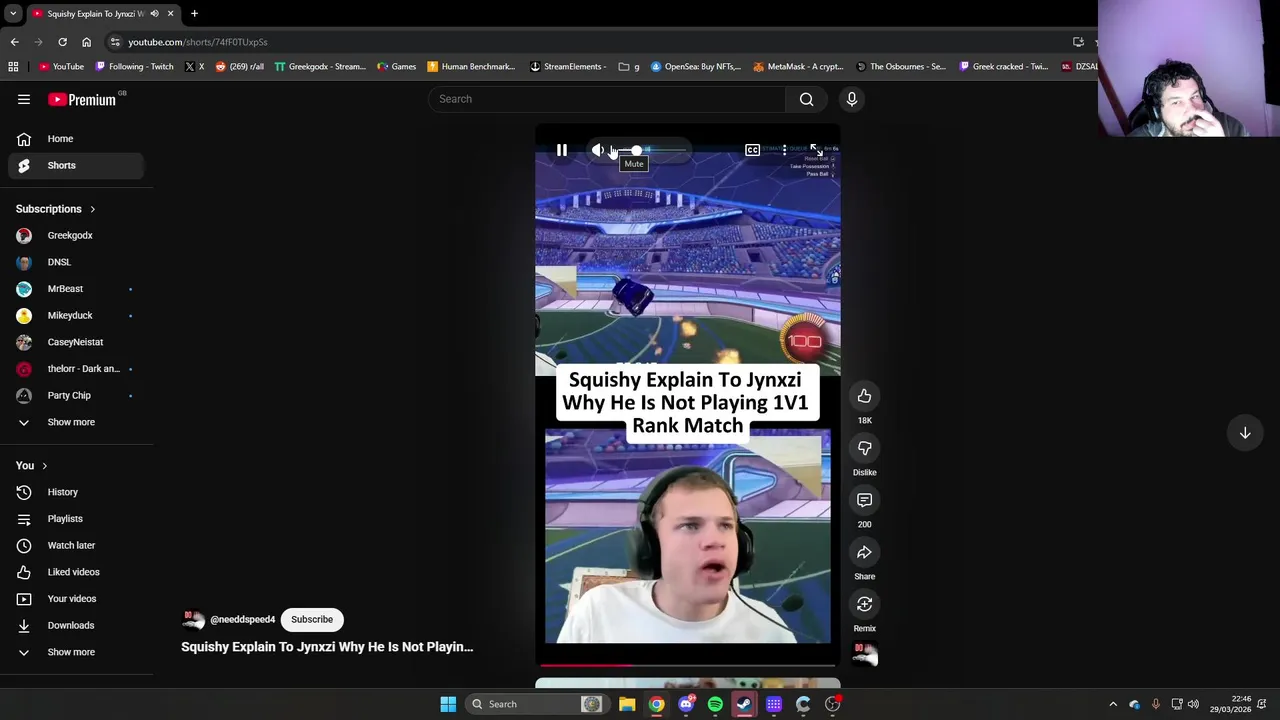The height and width of the screenshot is (720, 1280).
Task: Toggle the hamburger guide menu
Action: click(24, 99)
